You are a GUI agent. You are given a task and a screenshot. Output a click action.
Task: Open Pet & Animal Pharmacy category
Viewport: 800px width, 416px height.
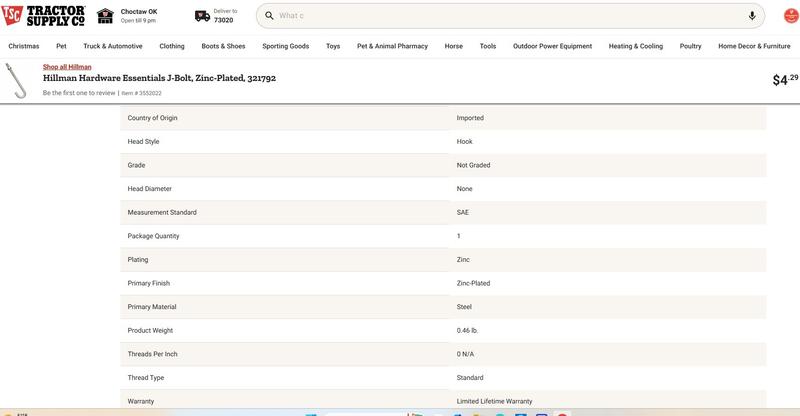(x=392, y=46)
